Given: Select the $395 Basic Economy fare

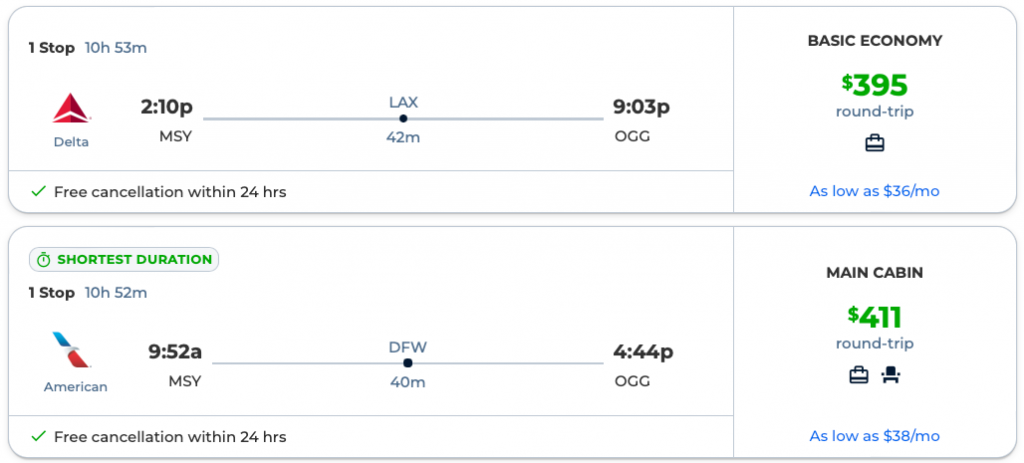Looking at the screenshot, I should (875, 86).
